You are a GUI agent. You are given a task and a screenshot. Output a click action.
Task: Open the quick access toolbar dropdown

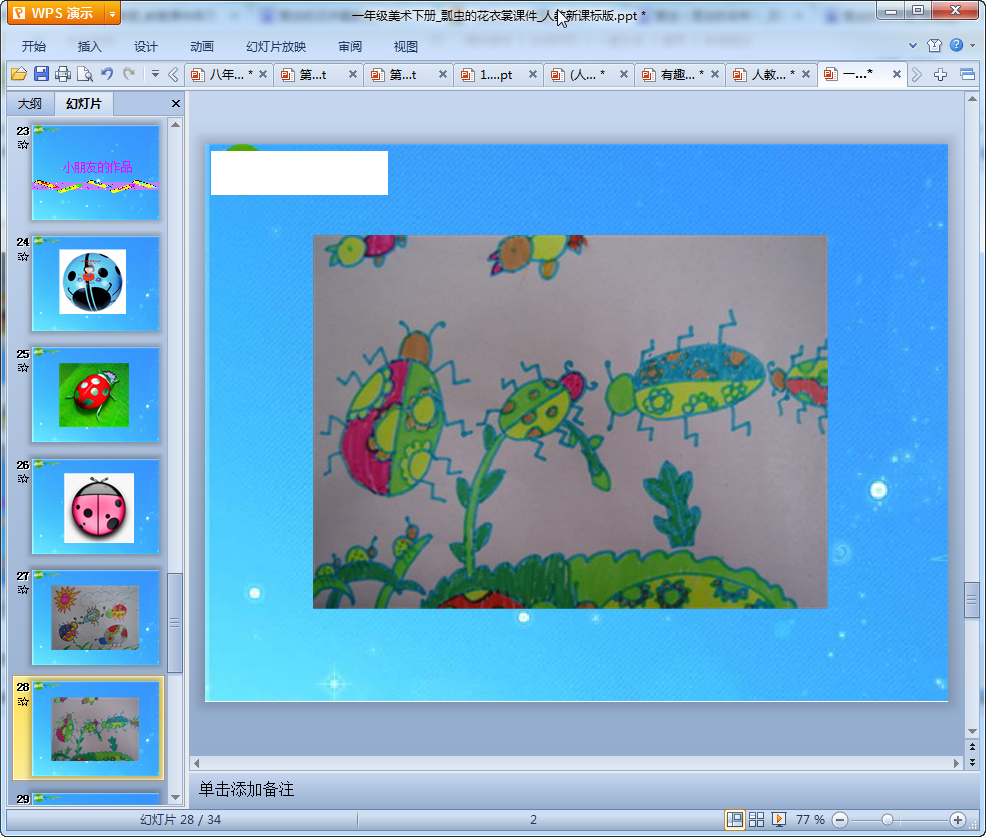pyautogui.click(x=155, y=74)
